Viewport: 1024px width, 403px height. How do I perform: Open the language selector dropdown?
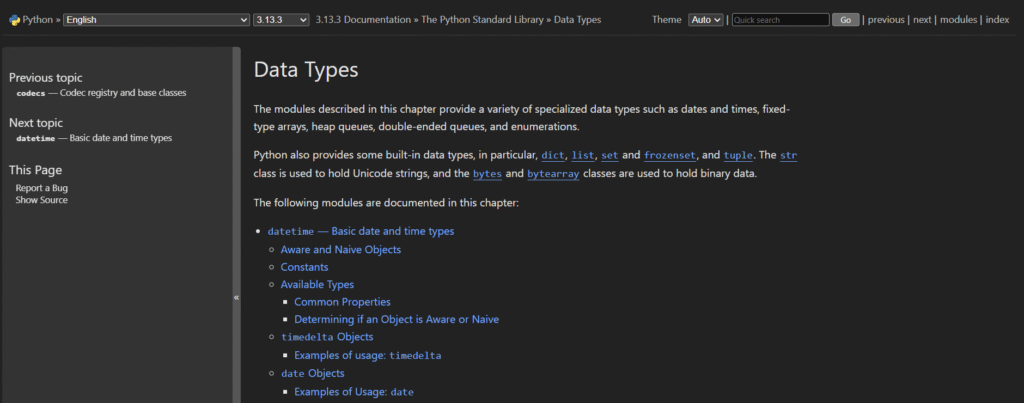pyautogui.click(x=156, y=19)
